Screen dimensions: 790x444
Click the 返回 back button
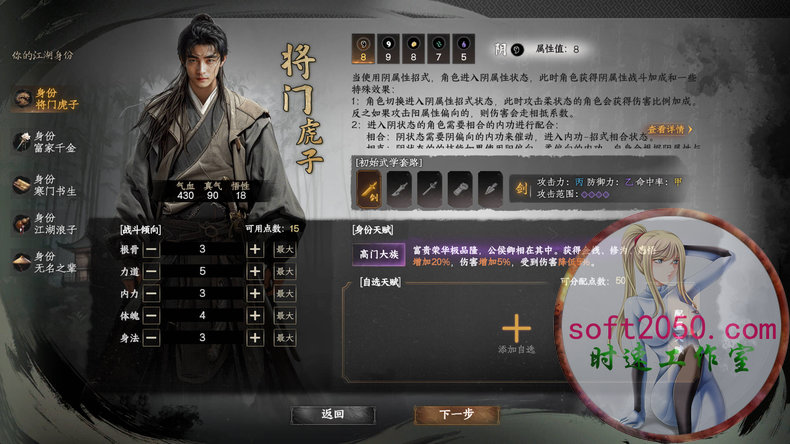click(x=333, y=415)
